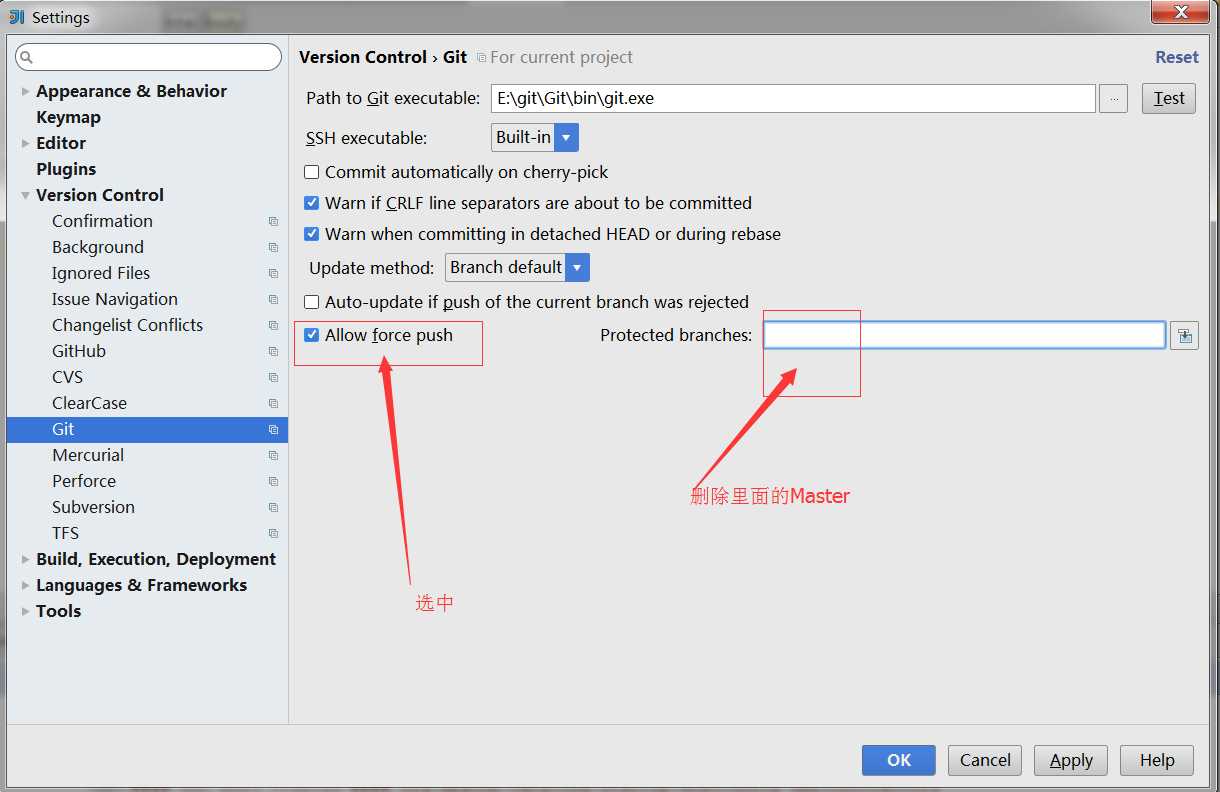Enable Auto-update if push was rejected
The height and width of the screenshot is (792, 1220).
(312, 302)
